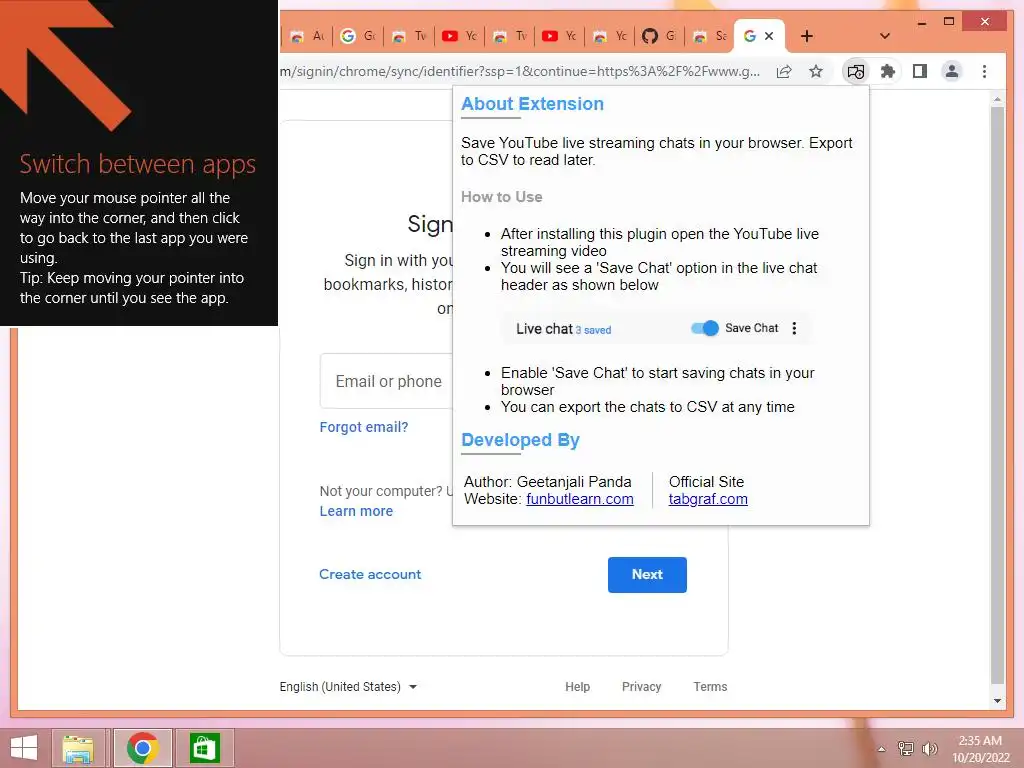Screen dimensions: 1024x768
Task: Click the blue Next button
Action: point(647,575)
